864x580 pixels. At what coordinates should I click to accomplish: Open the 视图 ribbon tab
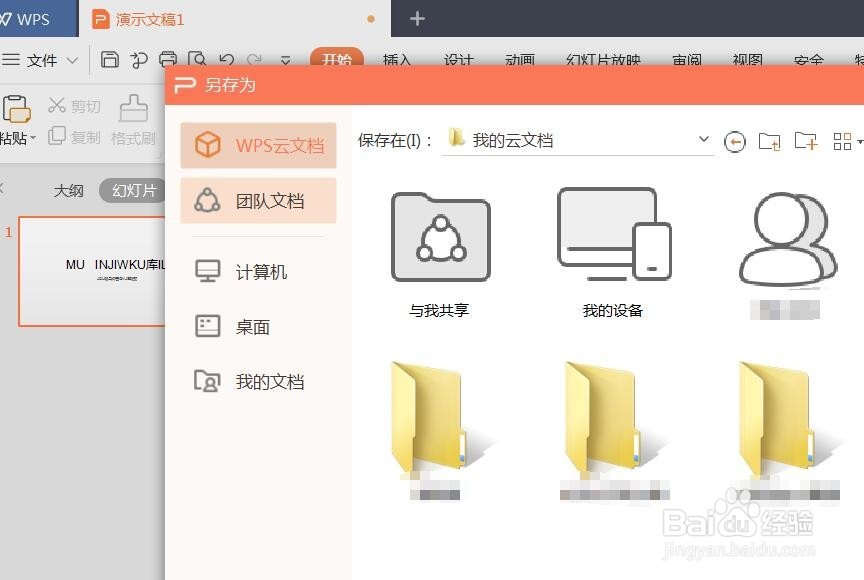[x=748, y=59]
